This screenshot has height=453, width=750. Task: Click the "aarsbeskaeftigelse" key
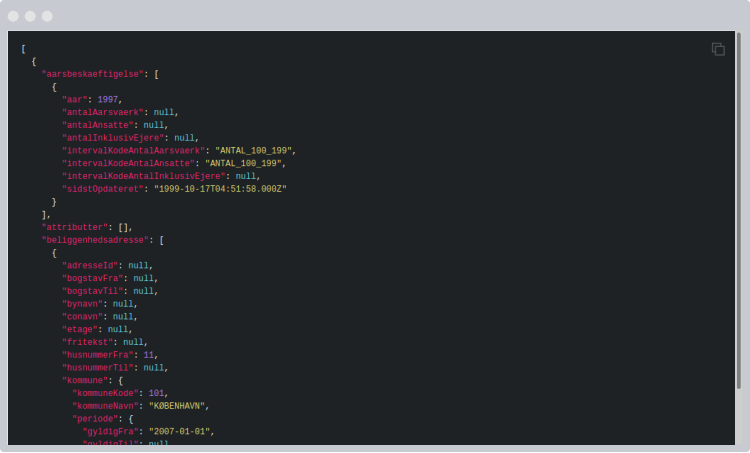click(x=93, y=74)
